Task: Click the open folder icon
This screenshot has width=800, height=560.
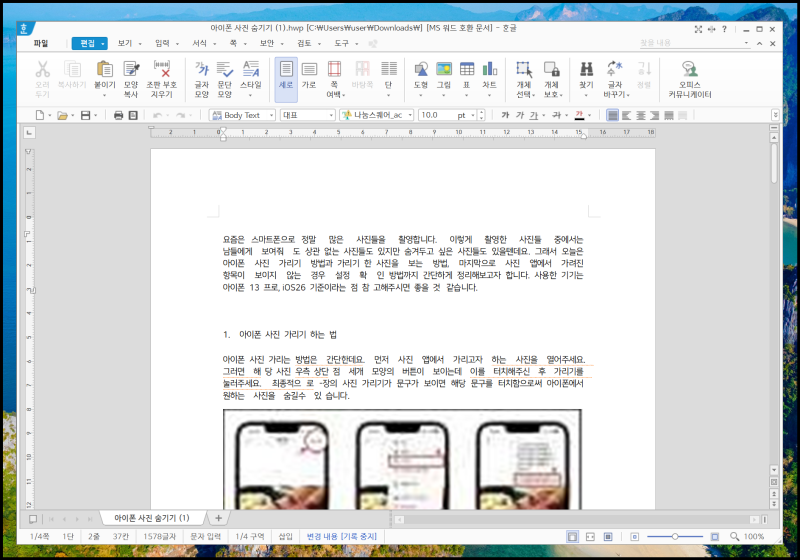Action: point(62,115)
